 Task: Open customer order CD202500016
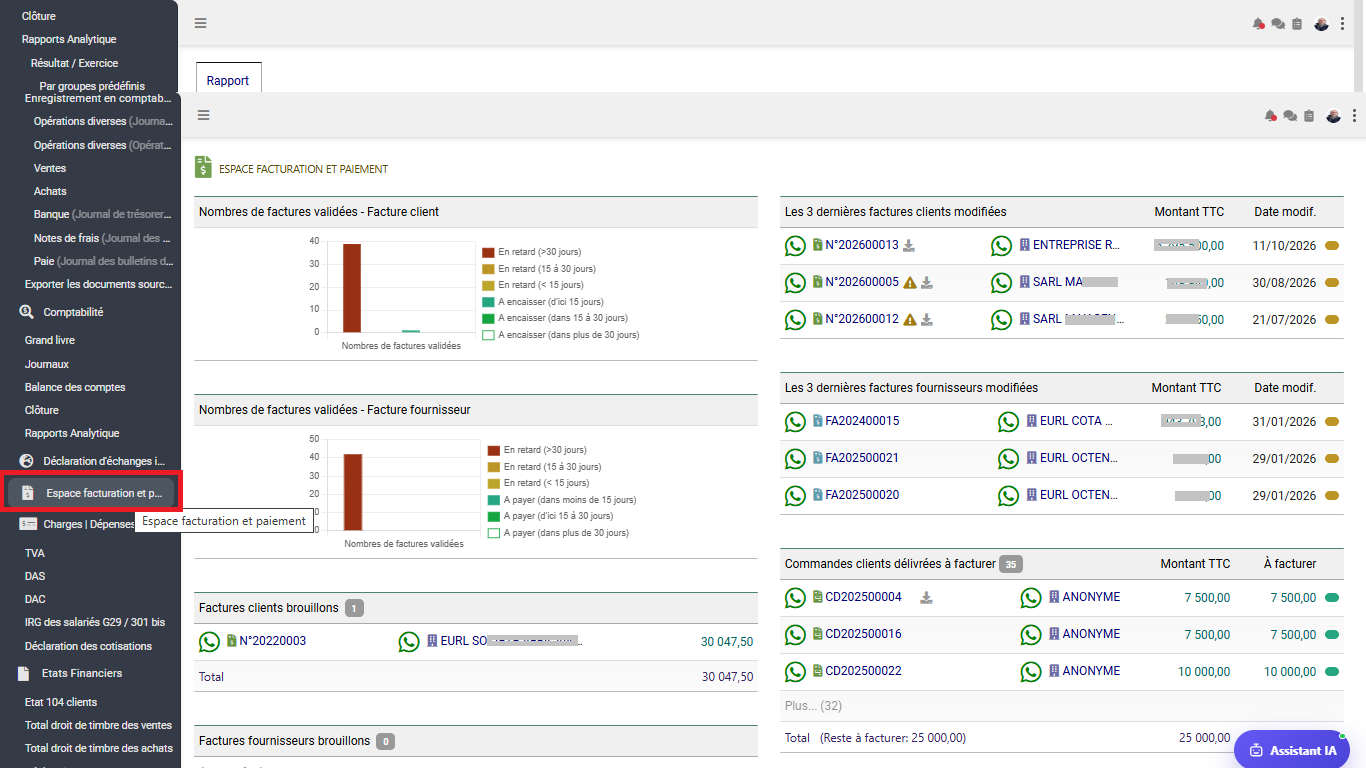click(863, 635)
